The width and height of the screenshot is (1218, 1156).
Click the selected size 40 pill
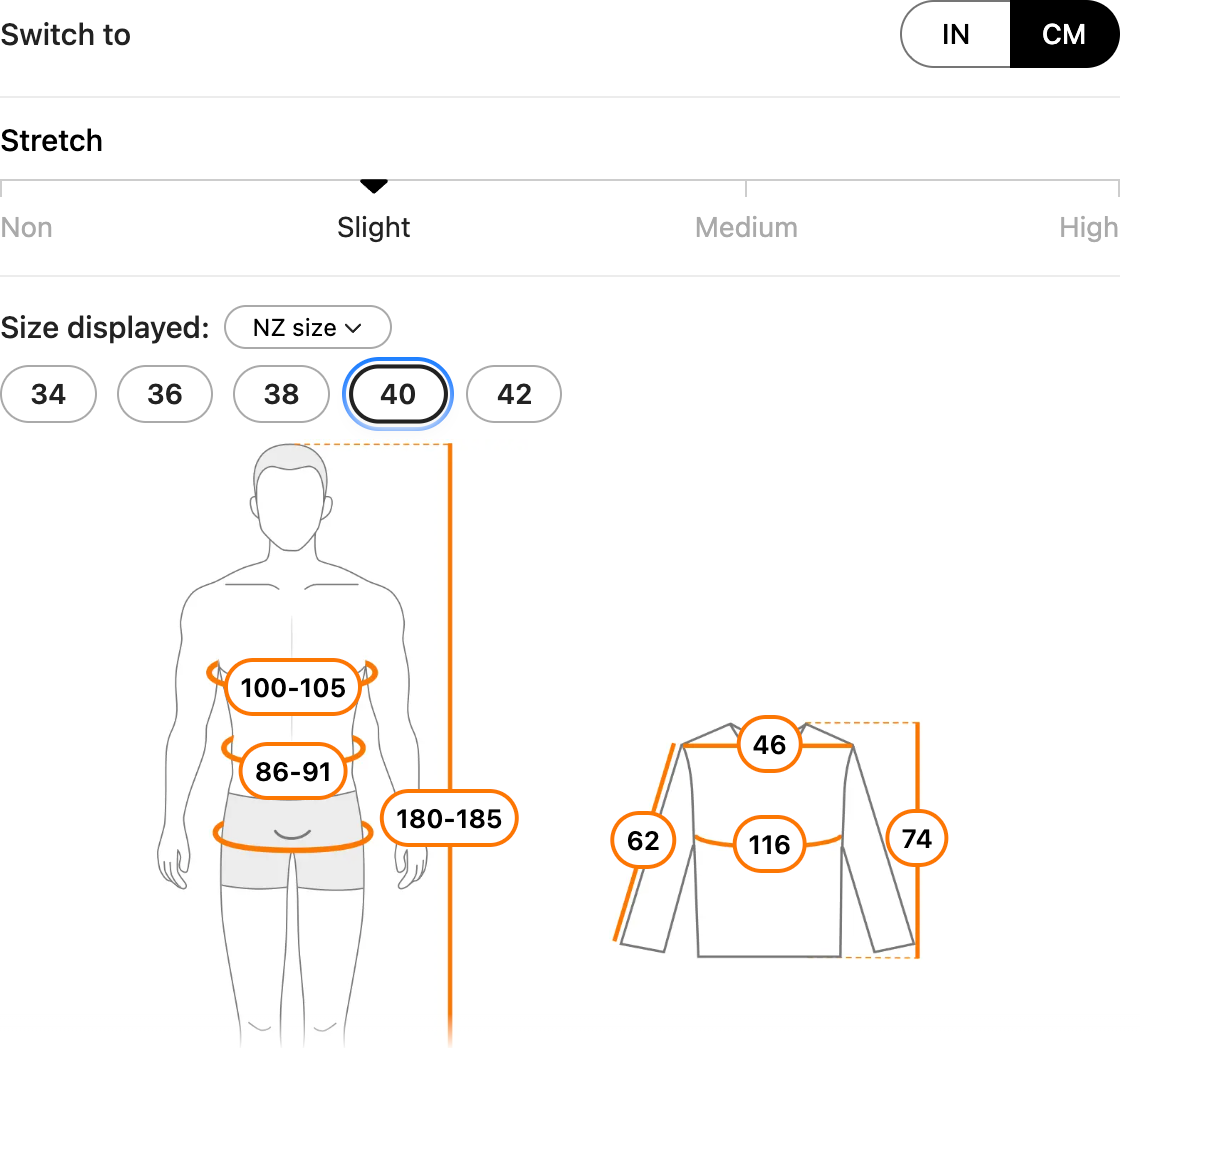tap(398, 394)
